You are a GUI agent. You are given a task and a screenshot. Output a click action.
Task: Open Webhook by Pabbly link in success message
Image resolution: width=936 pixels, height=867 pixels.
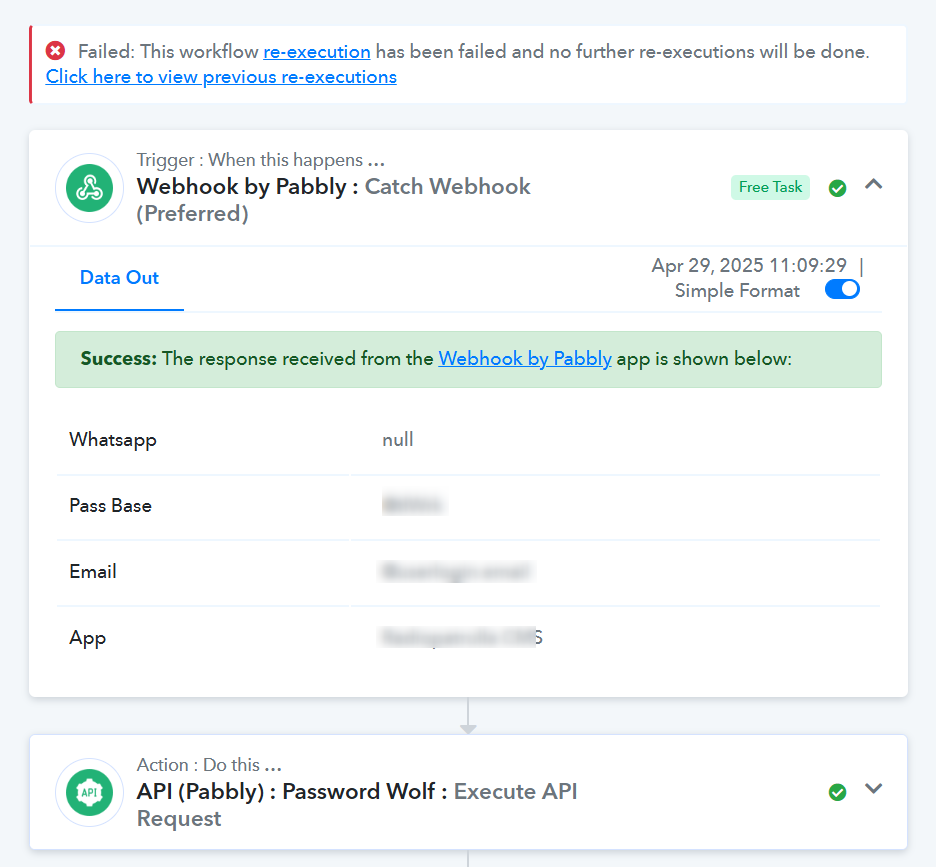525,358
